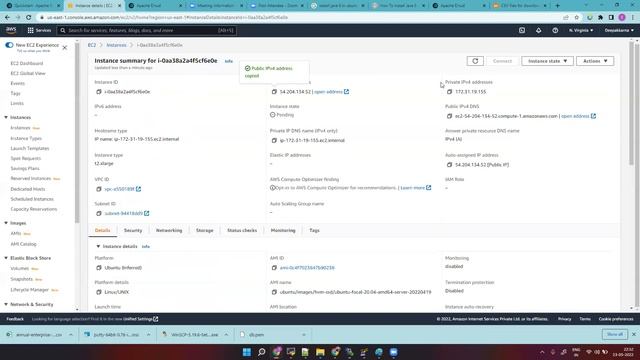Screen dimensions: 640x360
Task: Open the browser extensions puzzle icon
Action: pos(600,18)
